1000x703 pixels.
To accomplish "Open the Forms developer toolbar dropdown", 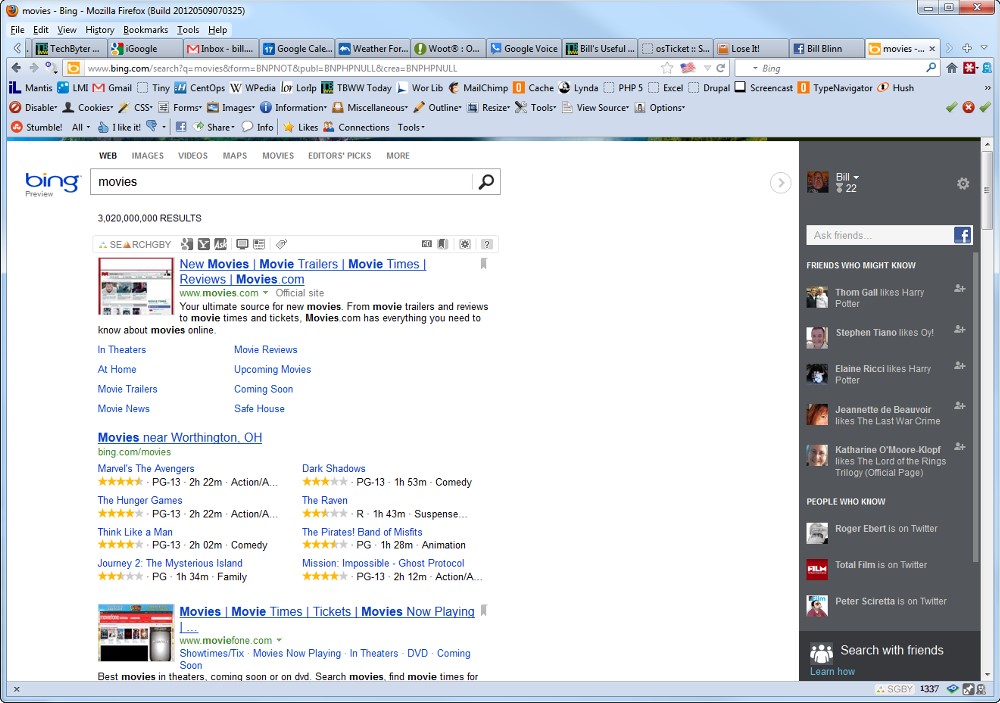I will (180, 107).
